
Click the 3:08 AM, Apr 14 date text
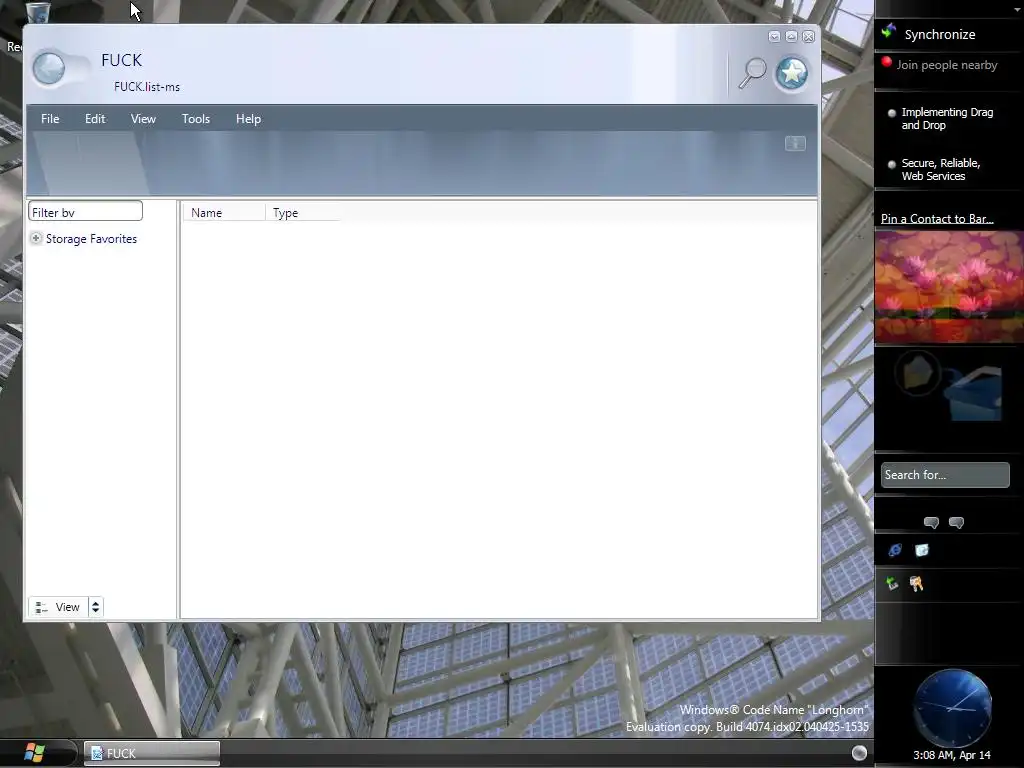(x=952, y=755)
